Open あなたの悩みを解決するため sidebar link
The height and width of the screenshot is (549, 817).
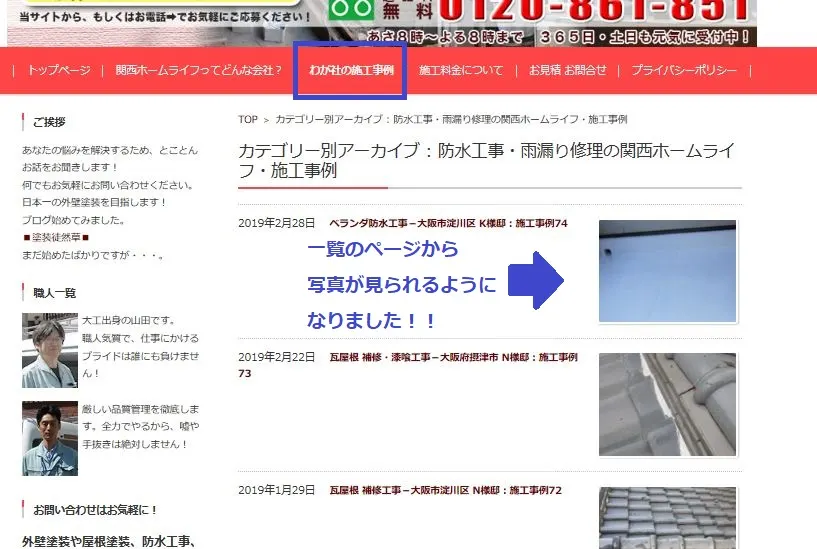point(110,158)
